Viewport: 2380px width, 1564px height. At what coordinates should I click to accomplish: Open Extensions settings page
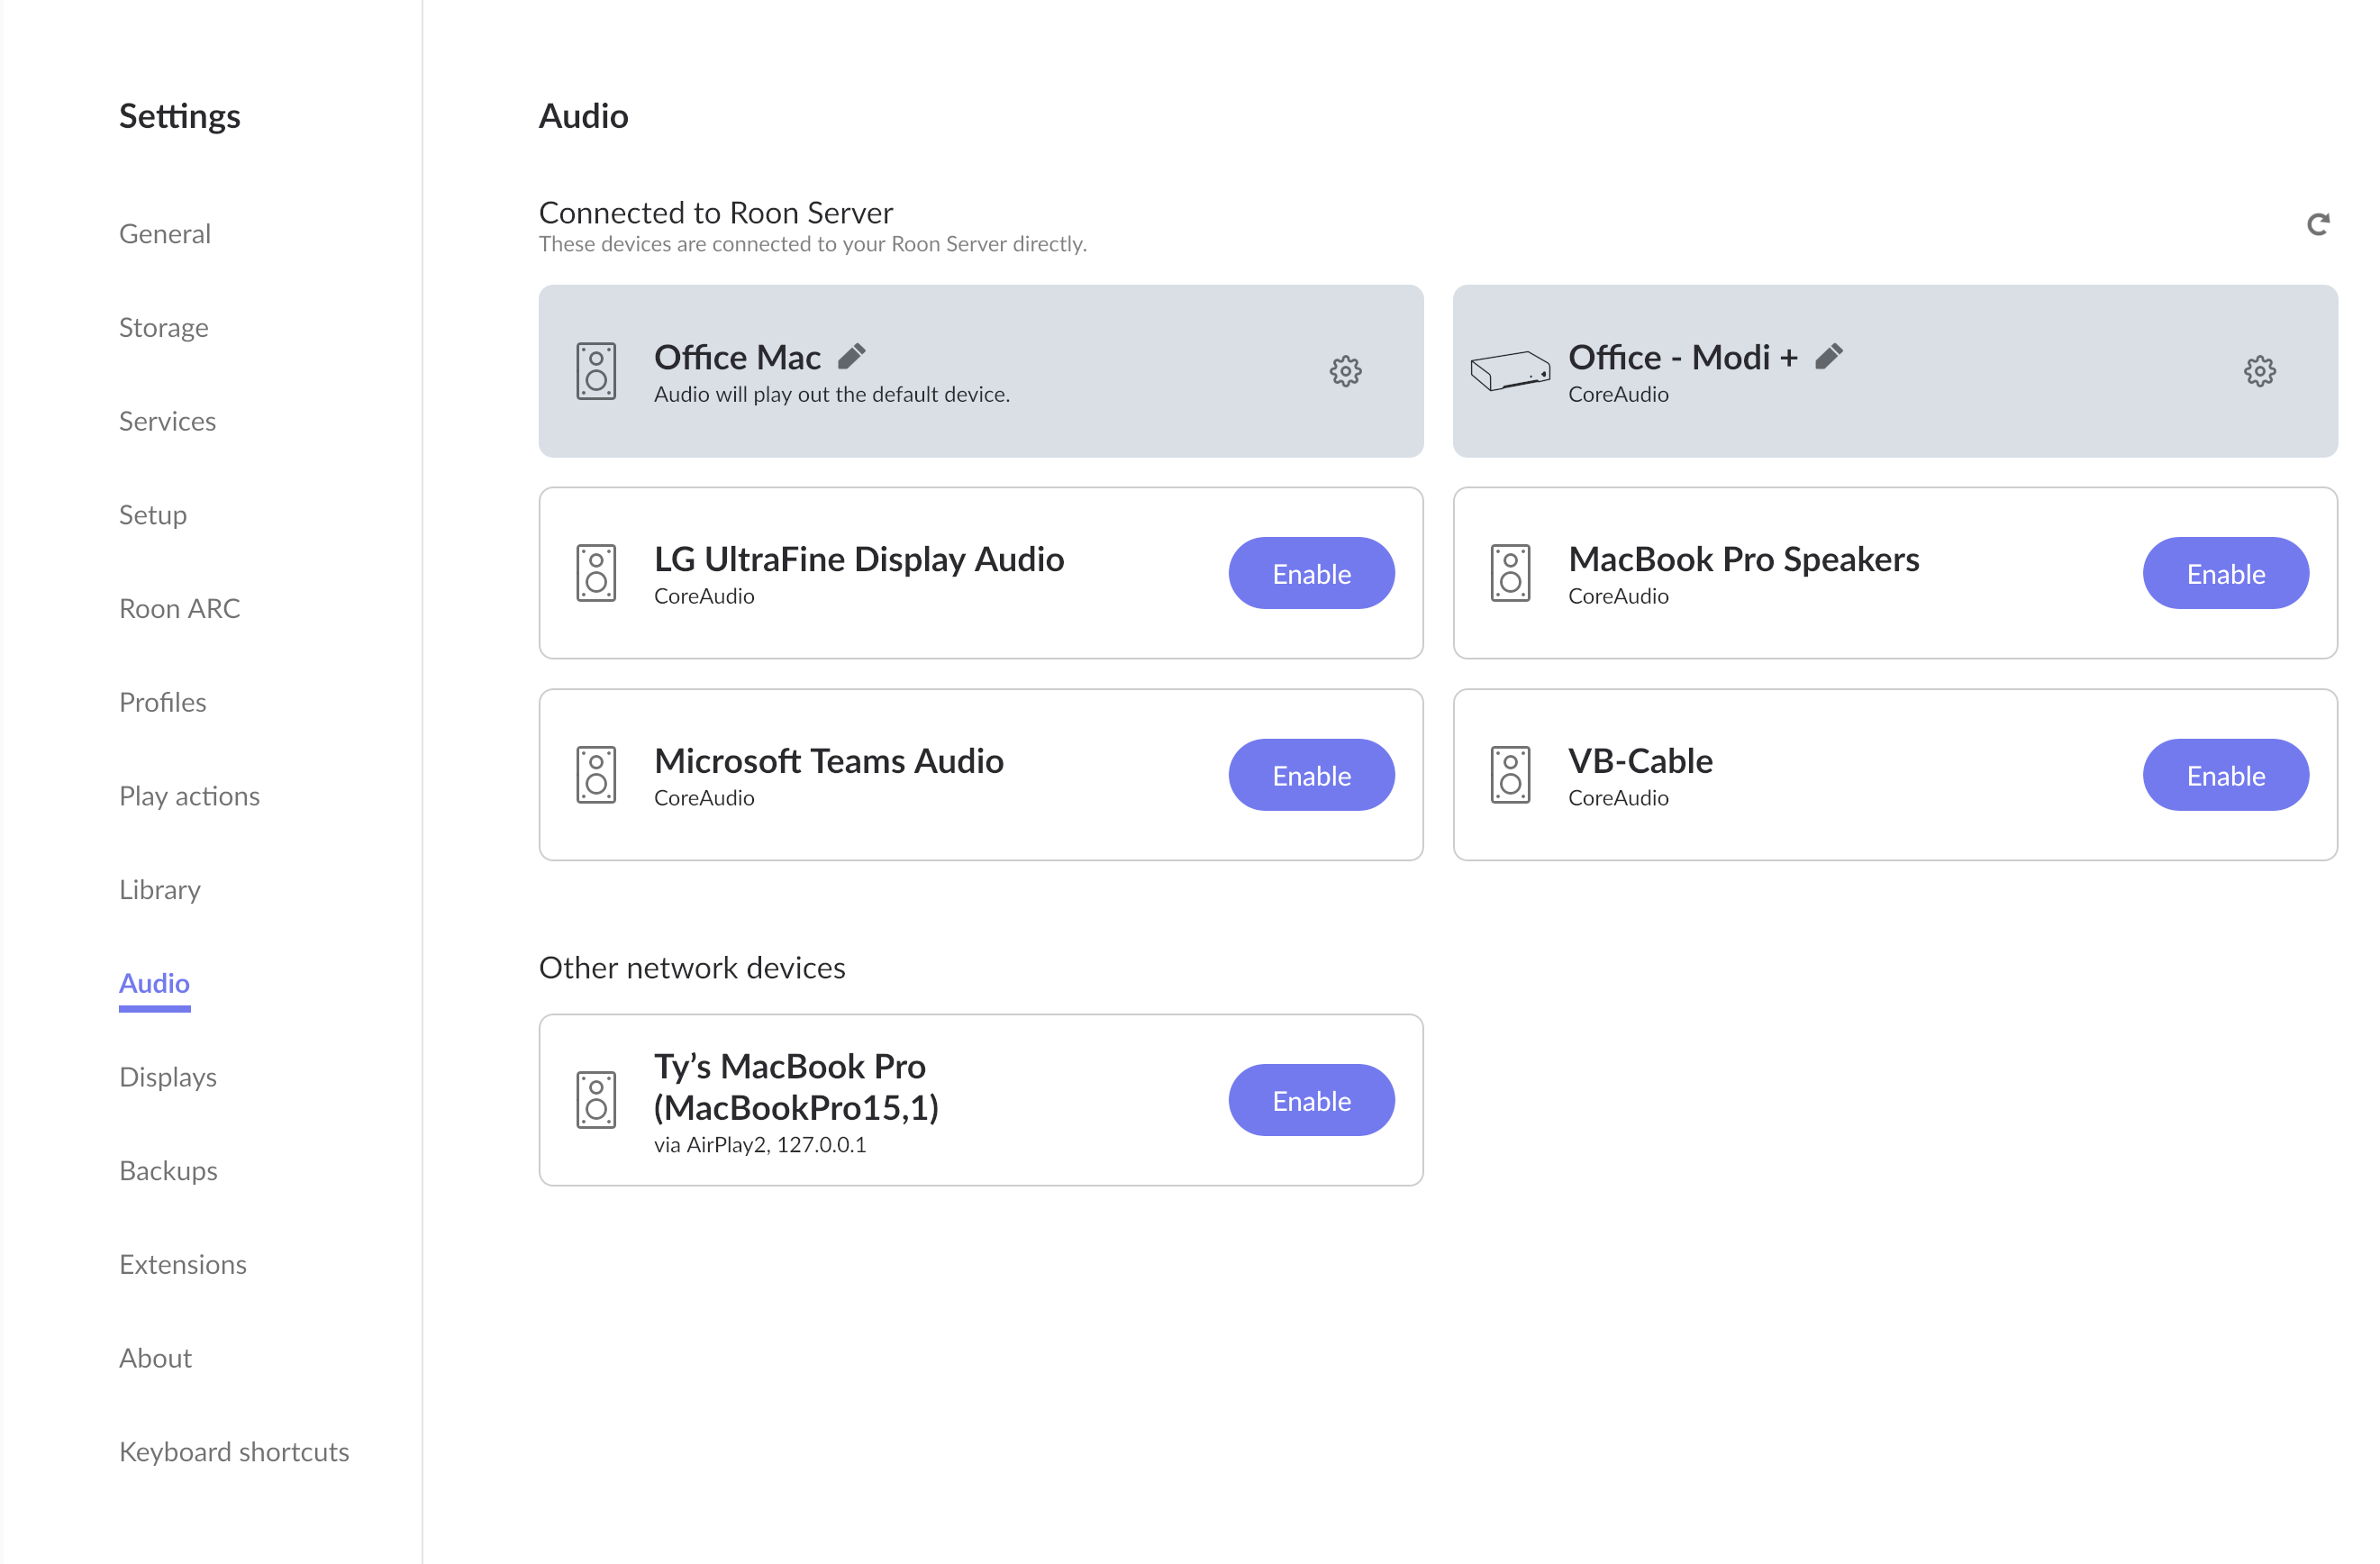click(183, 1265)
